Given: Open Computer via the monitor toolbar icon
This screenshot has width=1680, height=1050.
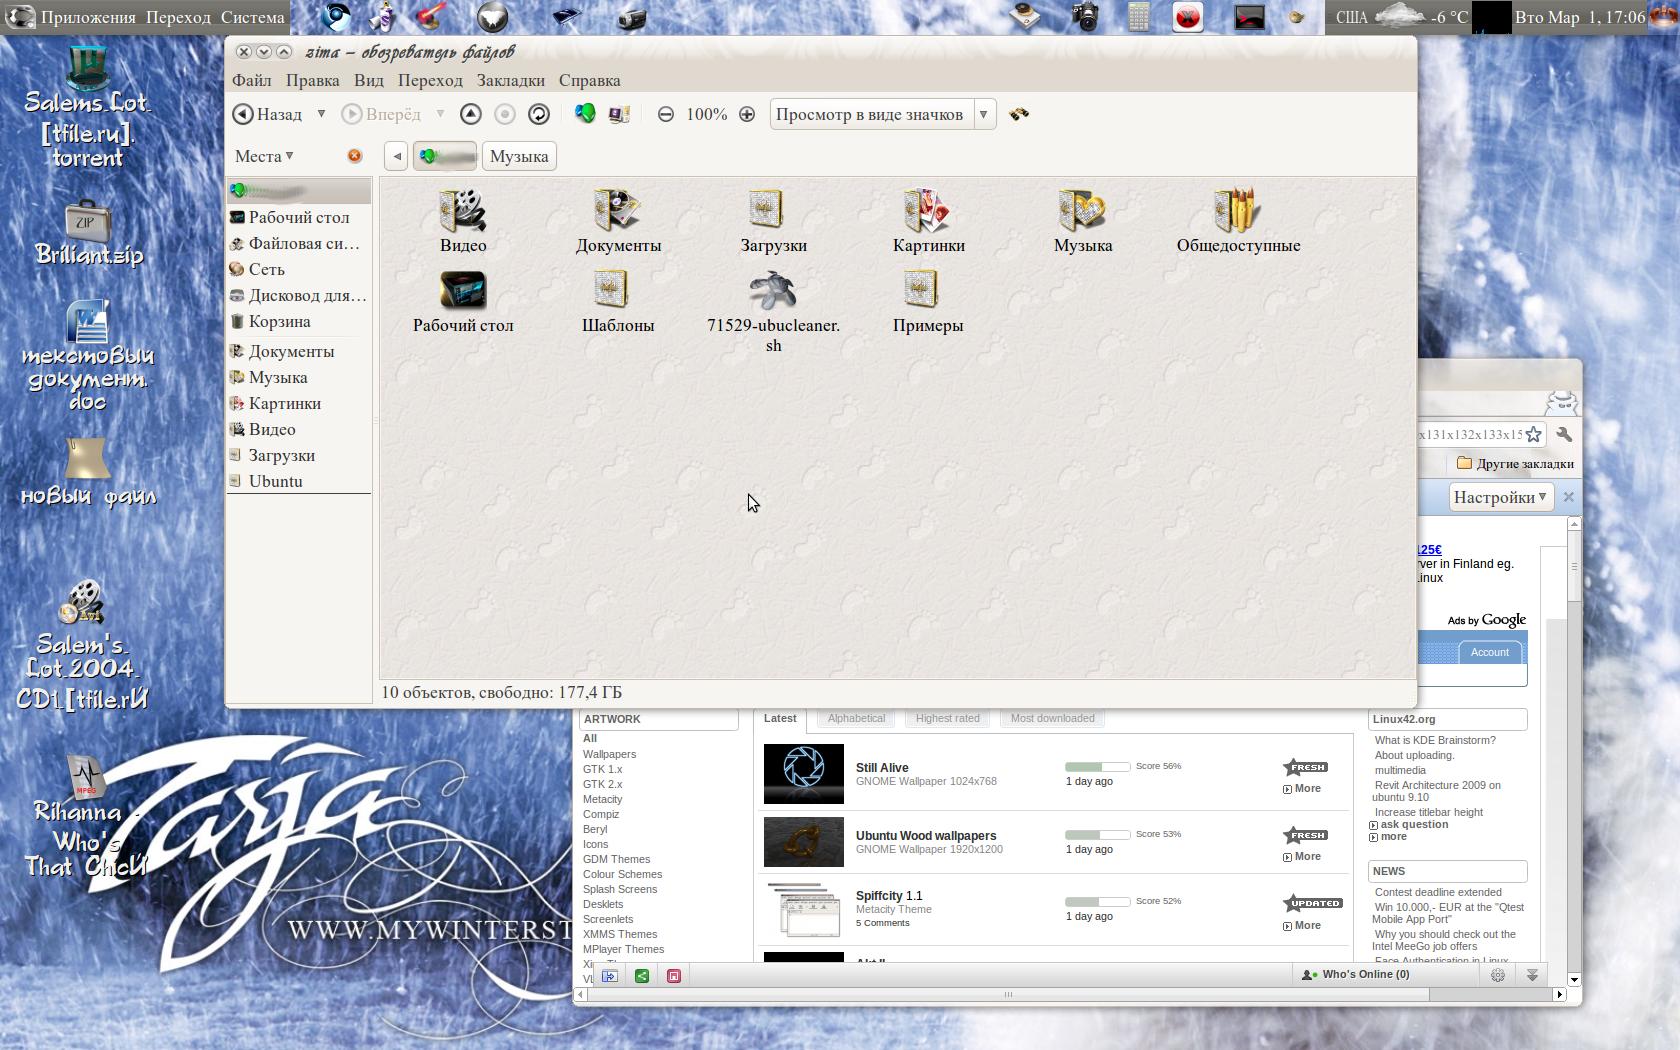Looking at the screenshot, I should pos(619,114).
